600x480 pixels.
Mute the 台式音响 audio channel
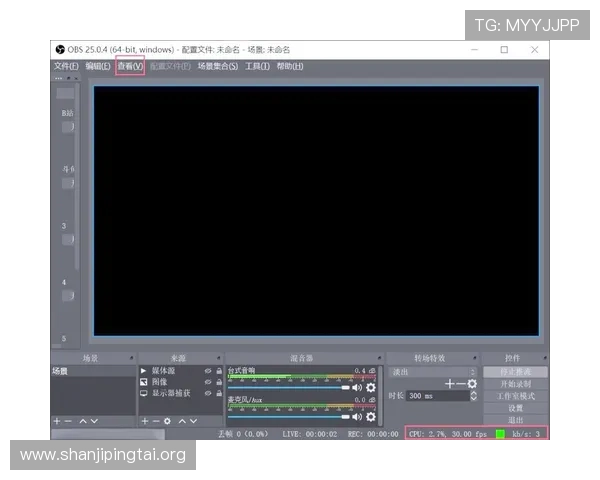coord(357,388)
